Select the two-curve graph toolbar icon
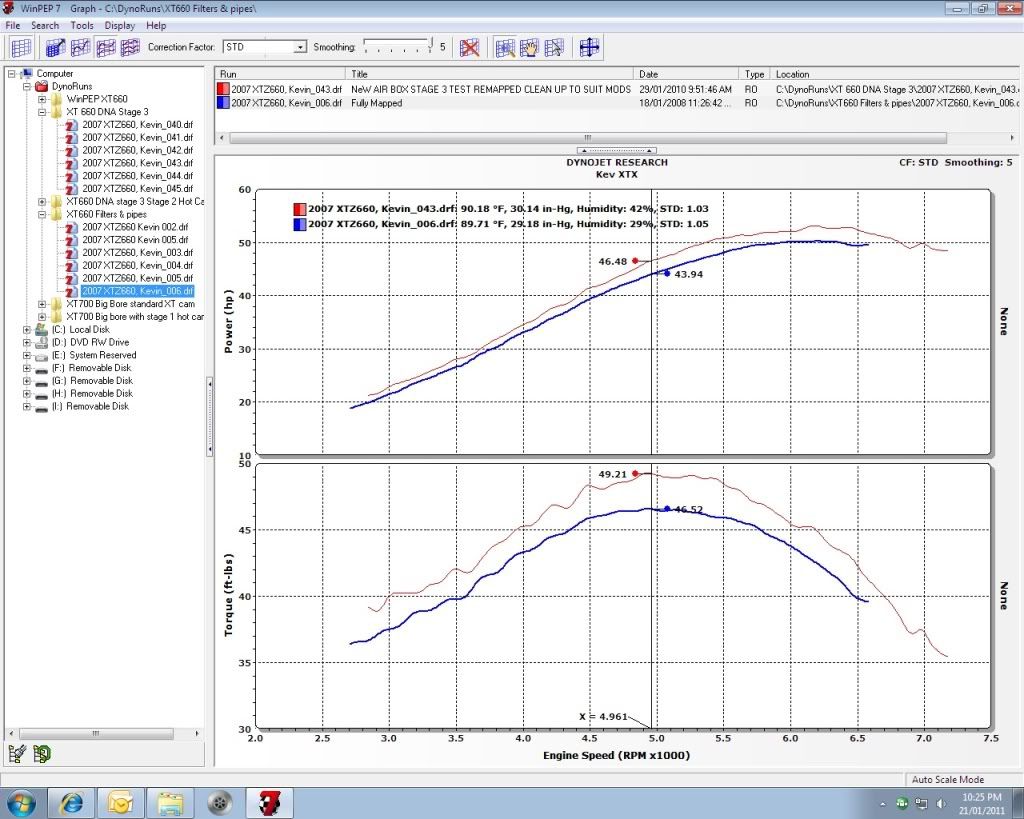 point(106,47)
